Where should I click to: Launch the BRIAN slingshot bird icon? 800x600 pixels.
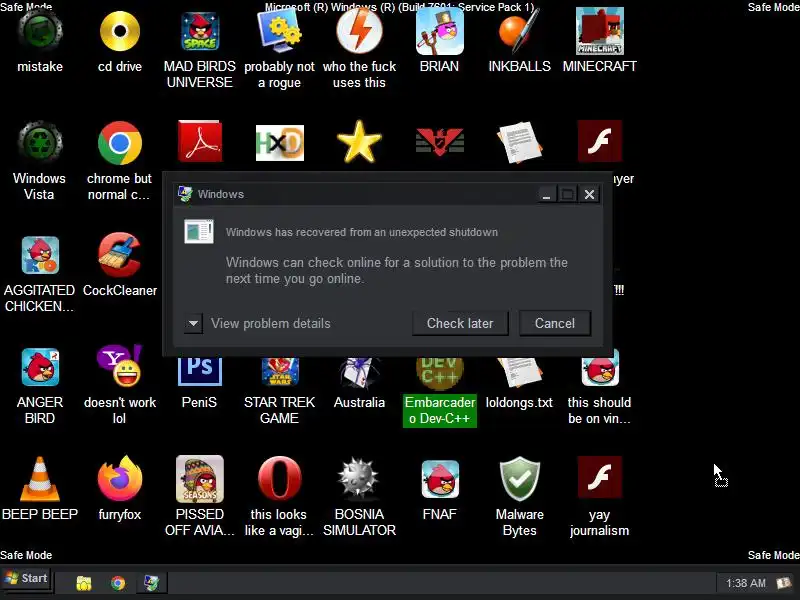tap(439, 32)
